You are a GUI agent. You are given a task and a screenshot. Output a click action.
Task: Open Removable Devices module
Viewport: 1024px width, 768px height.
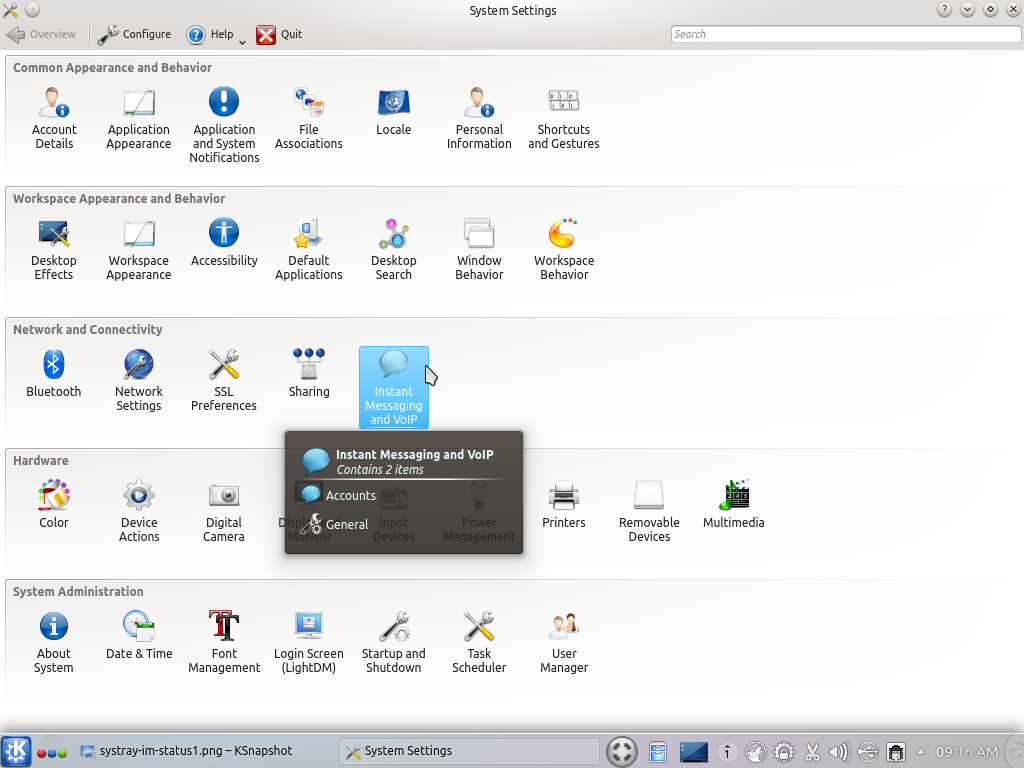[649, 512]
